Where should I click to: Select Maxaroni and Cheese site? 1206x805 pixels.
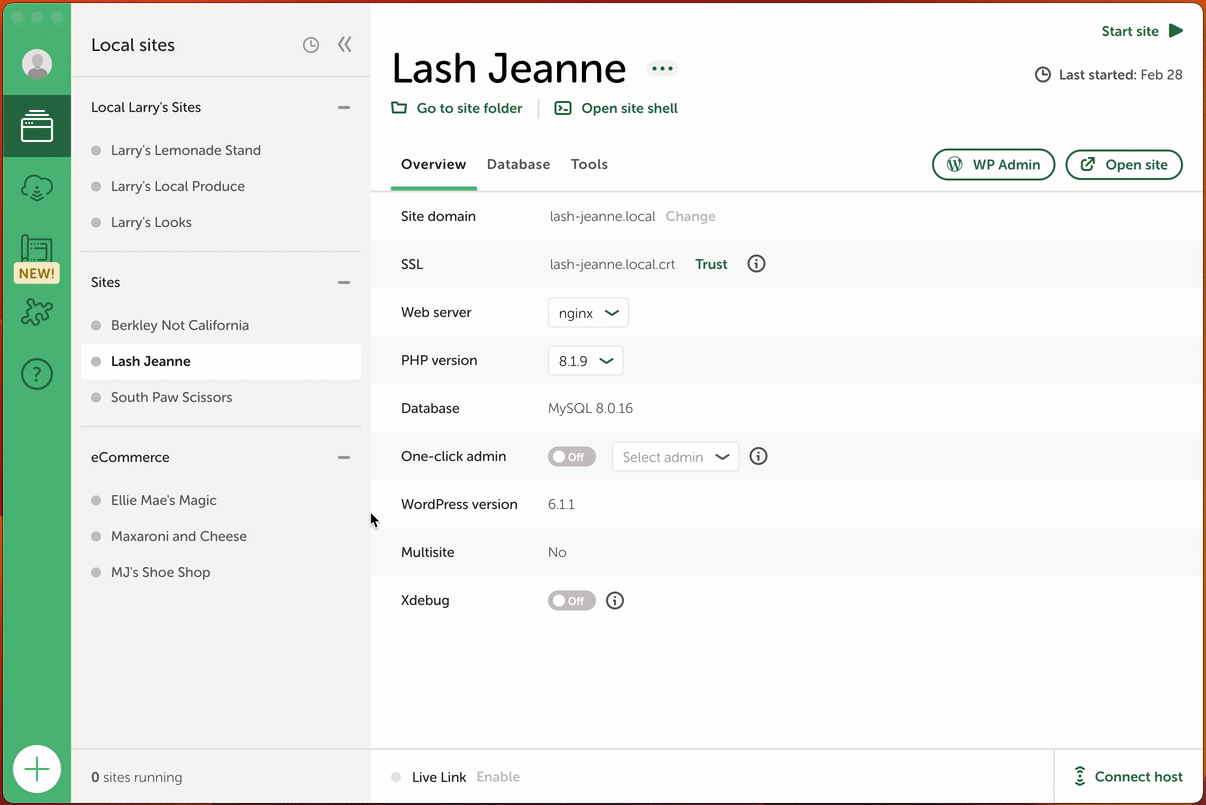[x=221, y=536]
